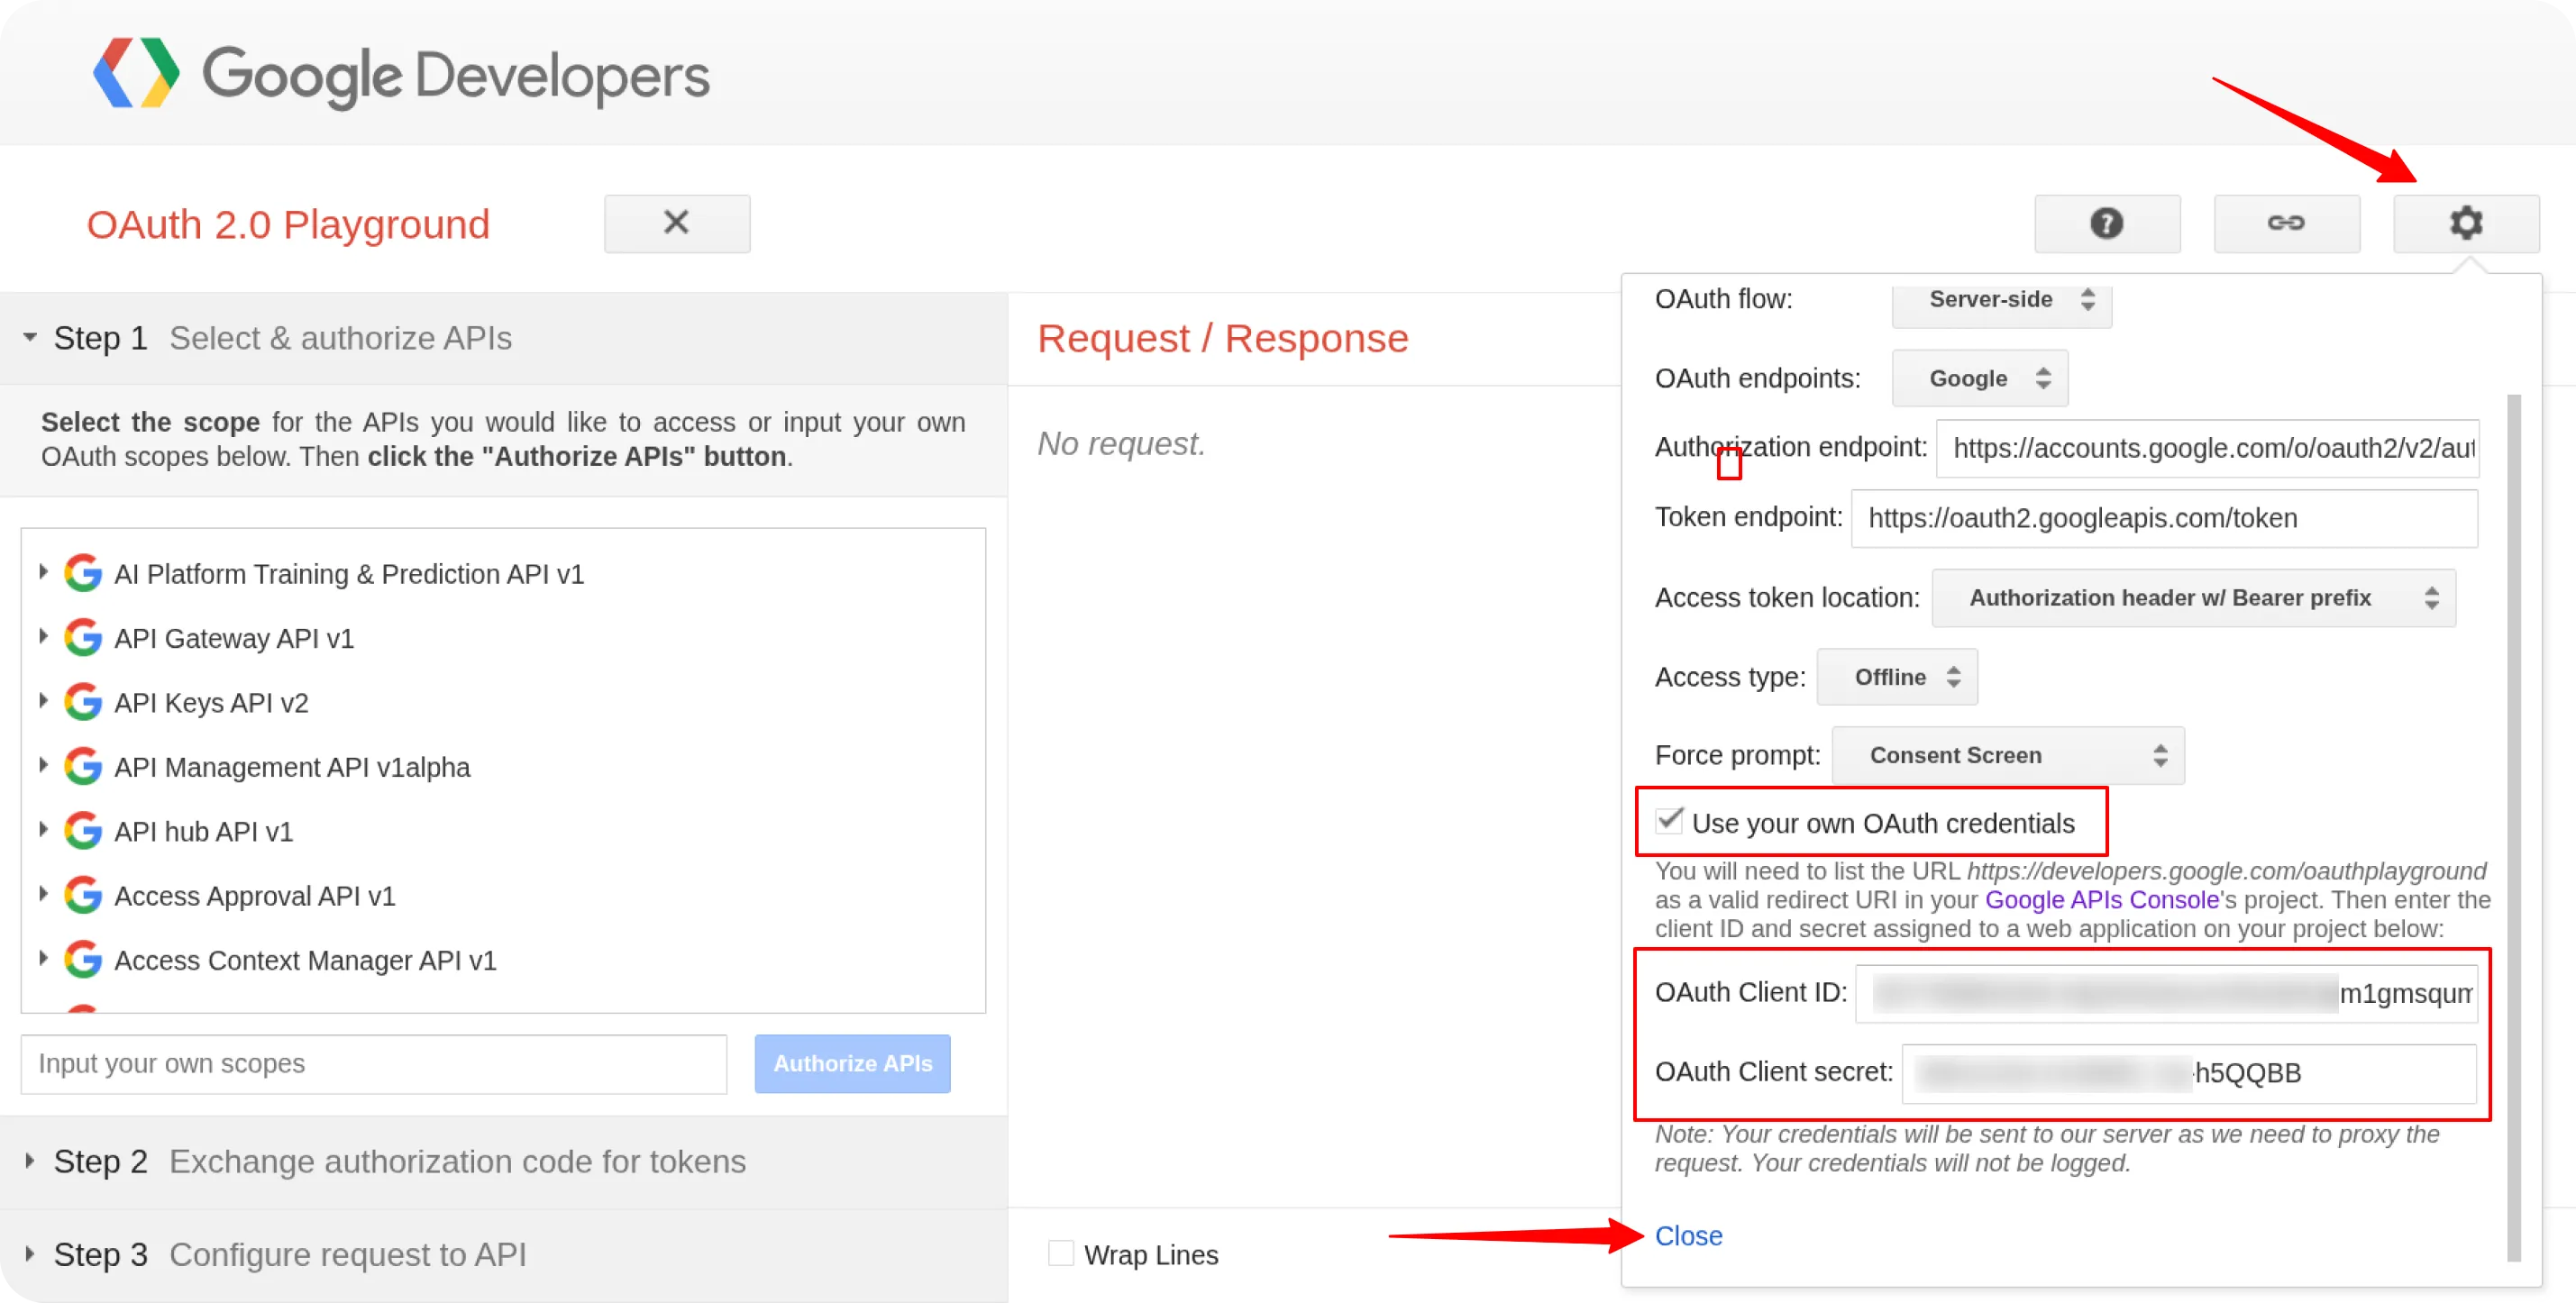The image size is (2576, 1303).
Task: Open the help question mark icon
Action: (2107, 223)
